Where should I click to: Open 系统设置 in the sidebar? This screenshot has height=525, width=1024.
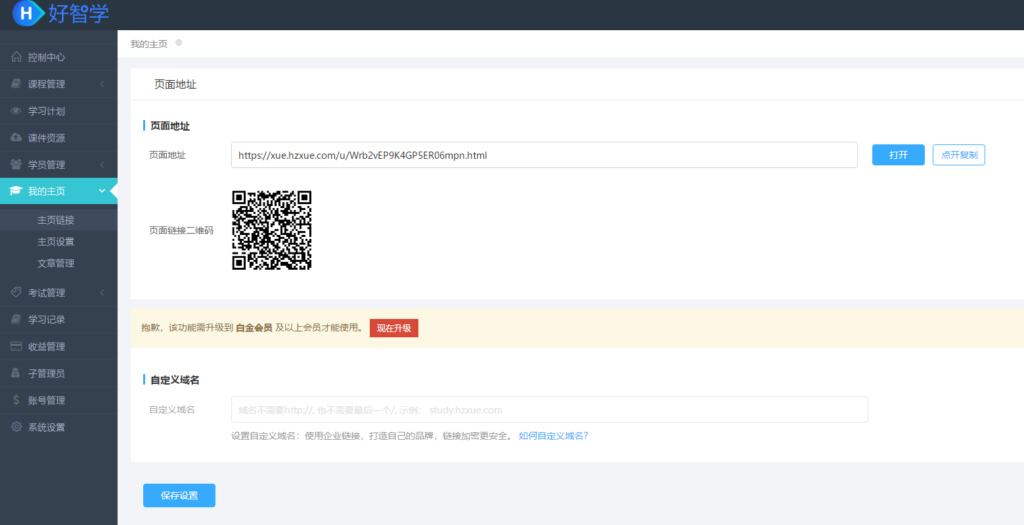[59, 426]
